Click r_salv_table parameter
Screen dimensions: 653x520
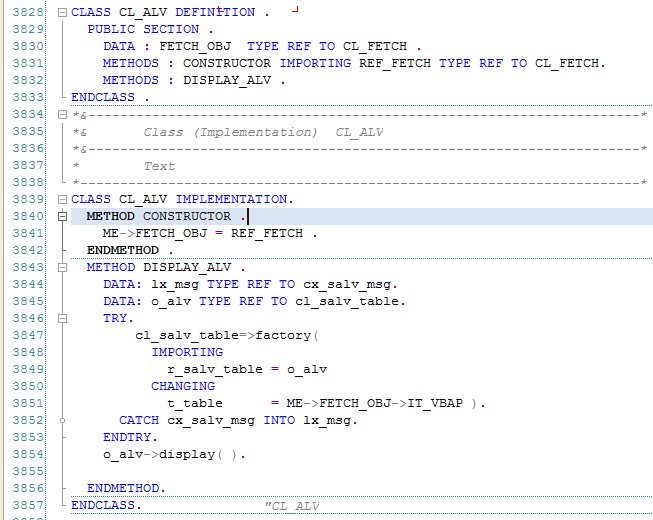(x=215, y=370)
